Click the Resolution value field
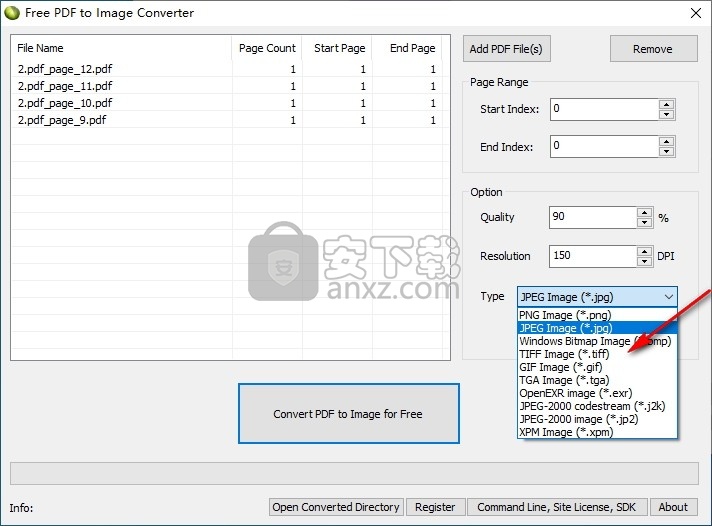The image size is (712, 526). [593, 256]
